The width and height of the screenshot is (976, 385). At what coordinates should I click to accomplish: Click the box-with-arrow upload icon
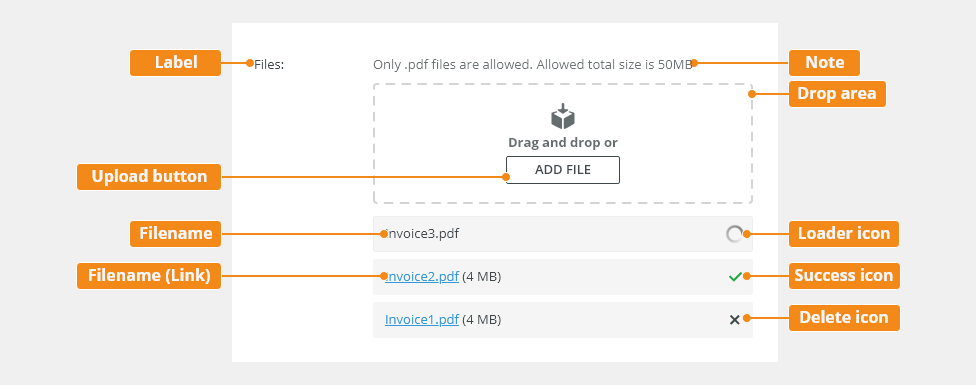[563, 116]
